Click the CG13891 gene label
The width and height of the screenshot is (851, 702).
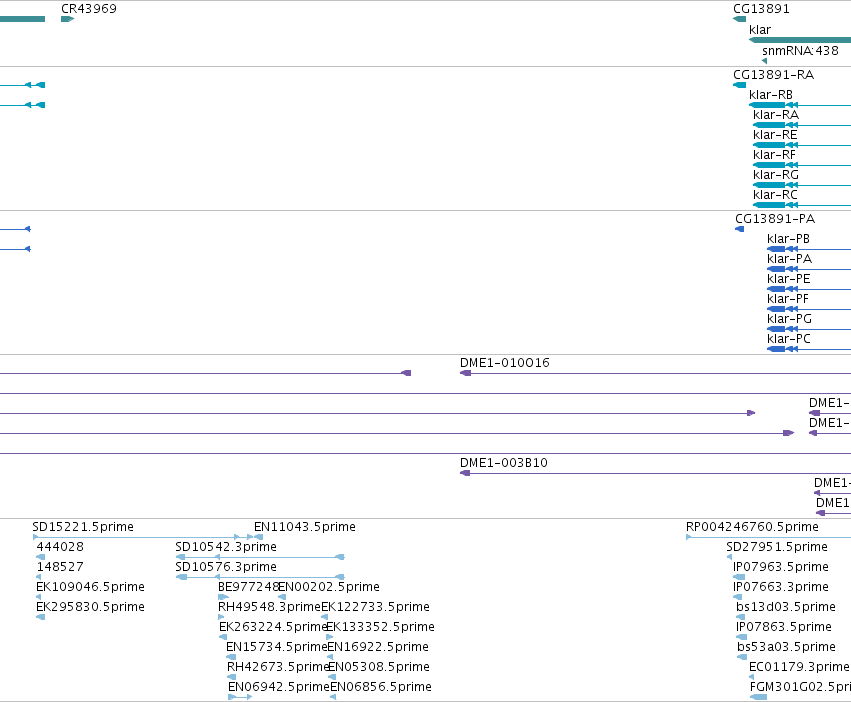[761, 9]
